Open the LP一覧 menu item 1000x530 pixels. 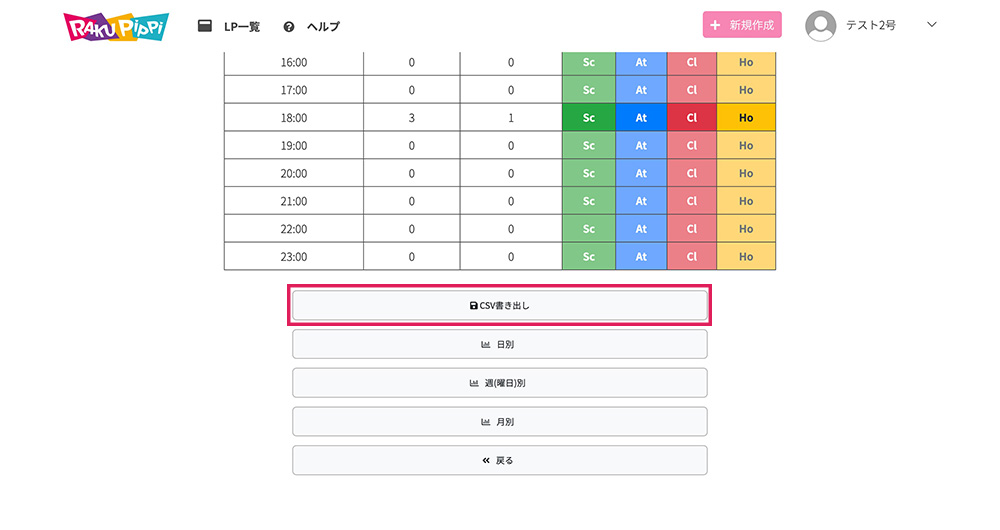[242, 27]
